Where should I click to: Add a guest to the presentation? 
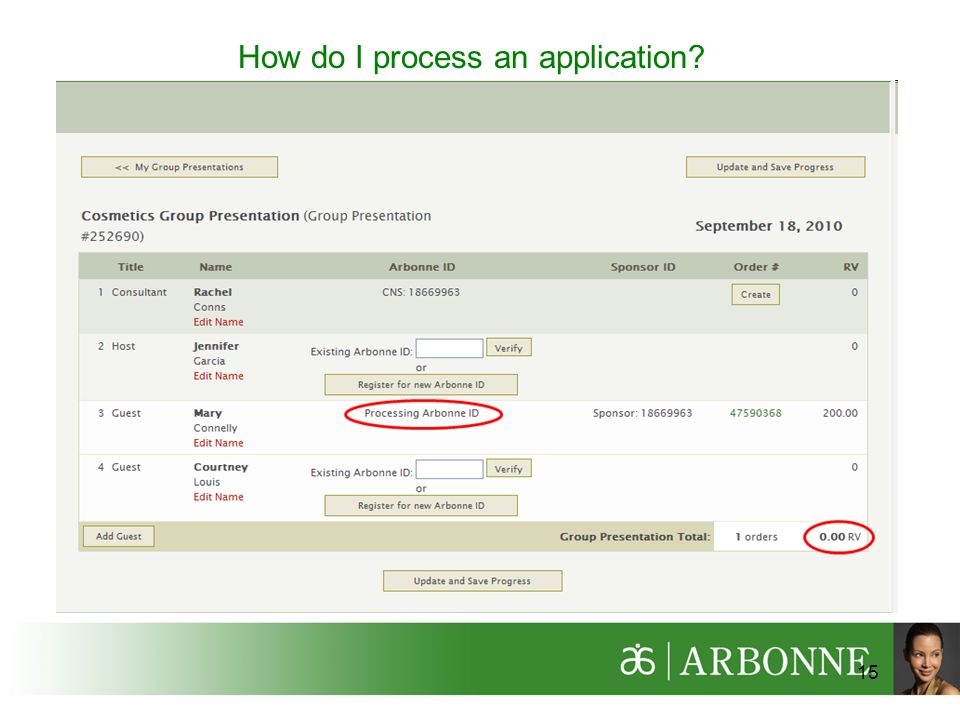tap(119, 536)
